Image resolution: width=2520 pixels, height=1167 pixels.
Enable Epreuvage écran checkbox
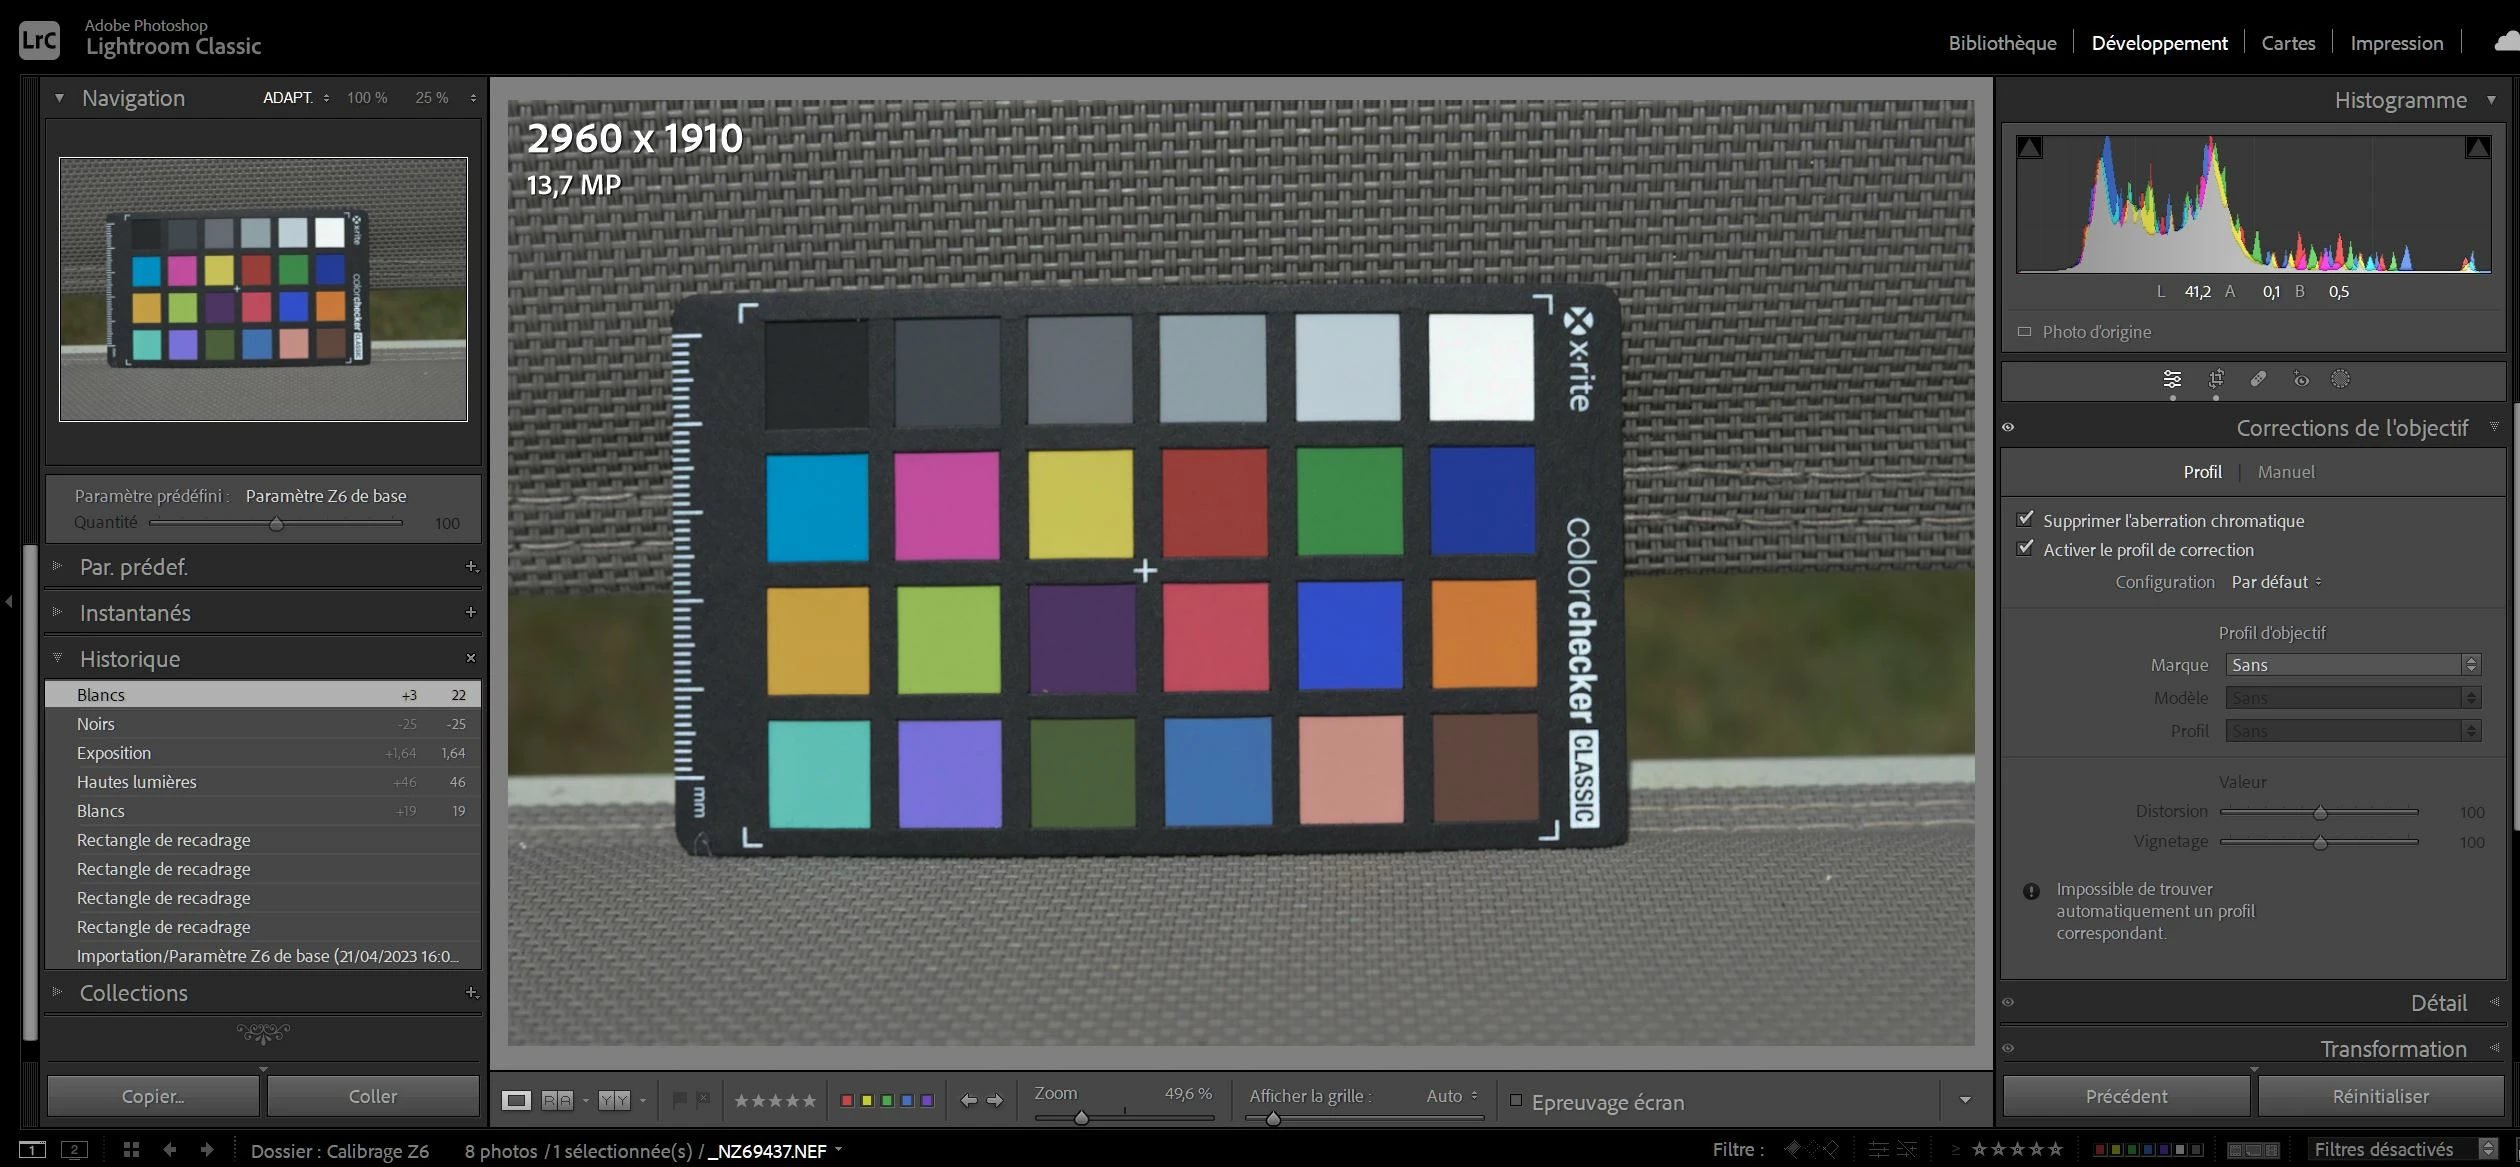pos(1516,1100)
